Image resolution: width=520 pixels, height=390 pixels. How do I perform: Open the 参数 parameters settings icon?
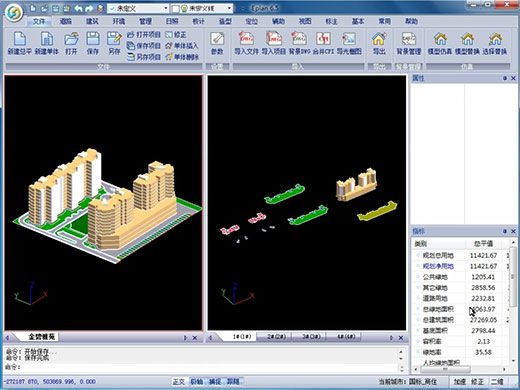pyautogui.click(x=217, y=43)
